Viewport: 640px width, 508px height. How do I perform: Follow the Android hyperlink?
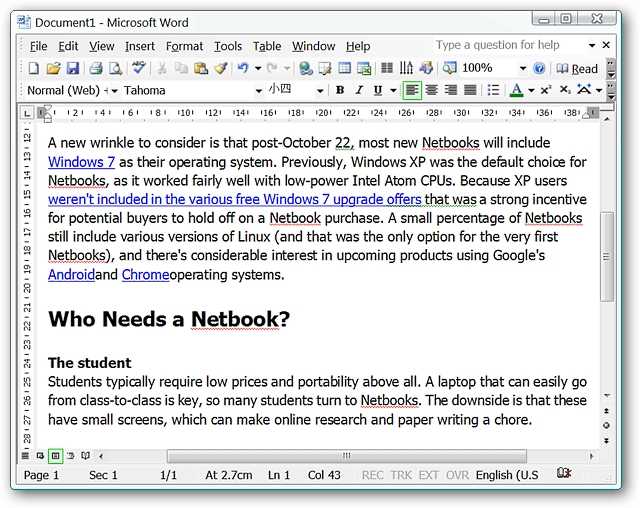[x=71, y=275]
